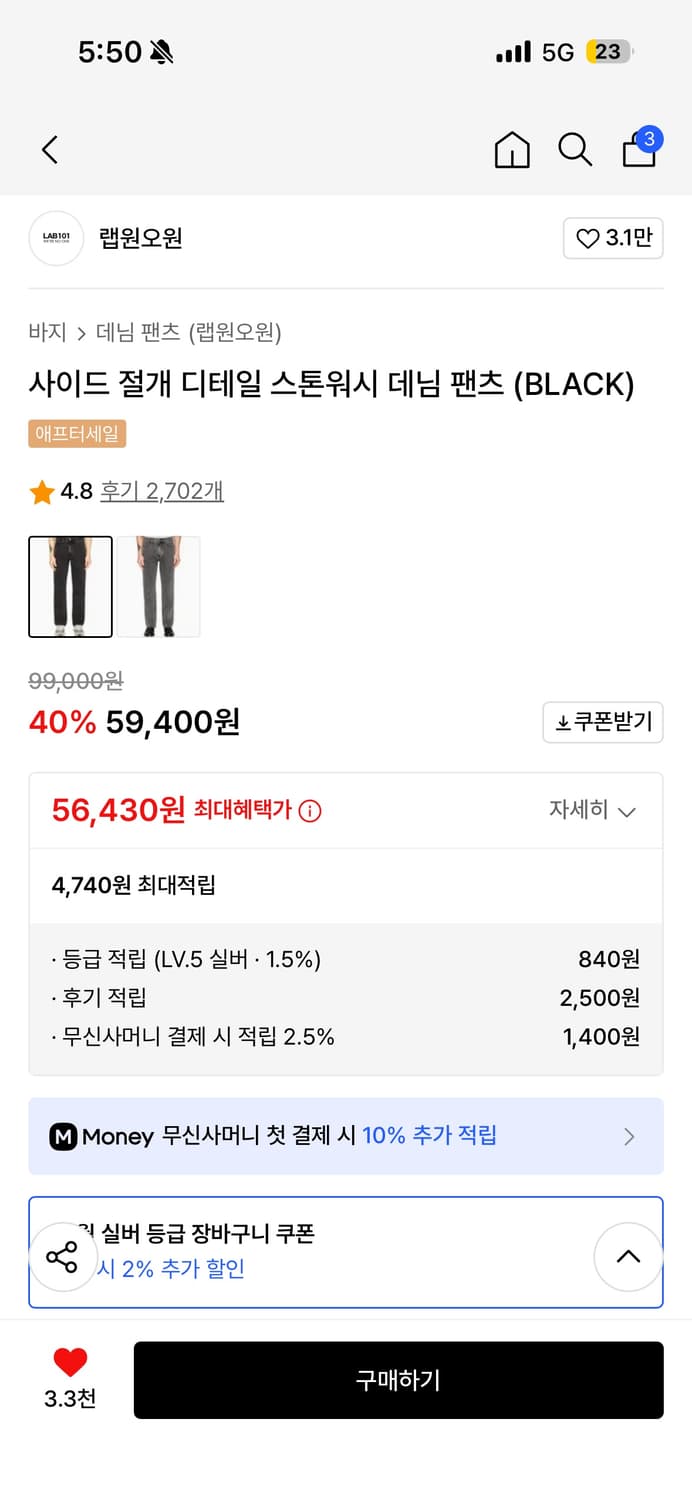Toggle brand favorite heart 3.1만
Screen dimensions: 692x1500
pyautogui.click(x=613, y=238)
